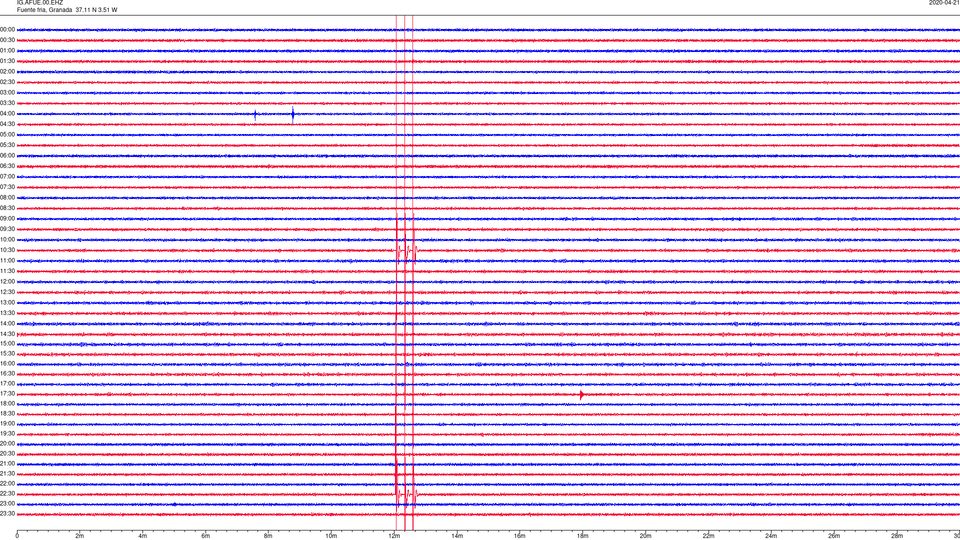Click the 01:00 time label
The width and height of the screenshot is (960, 540).
coord(7,51)
